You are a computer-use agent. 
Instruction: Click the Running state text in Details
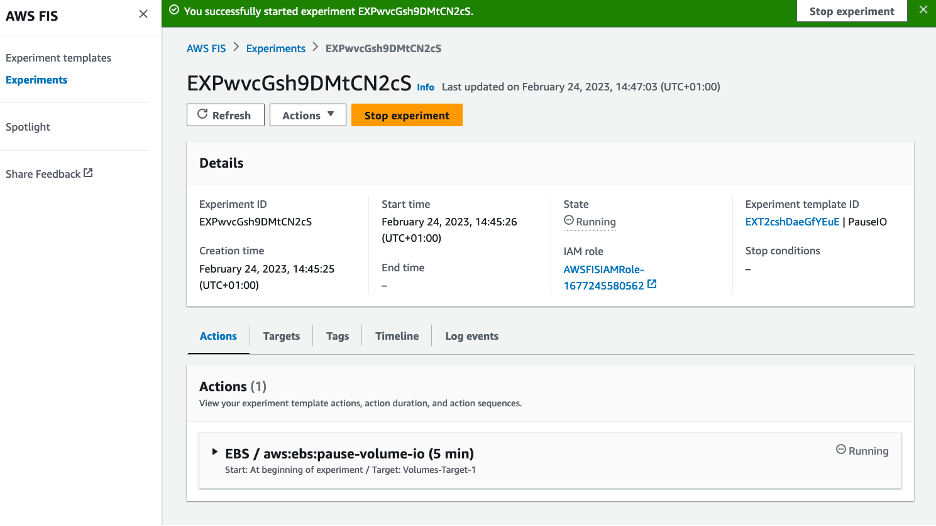click(596, 222)
